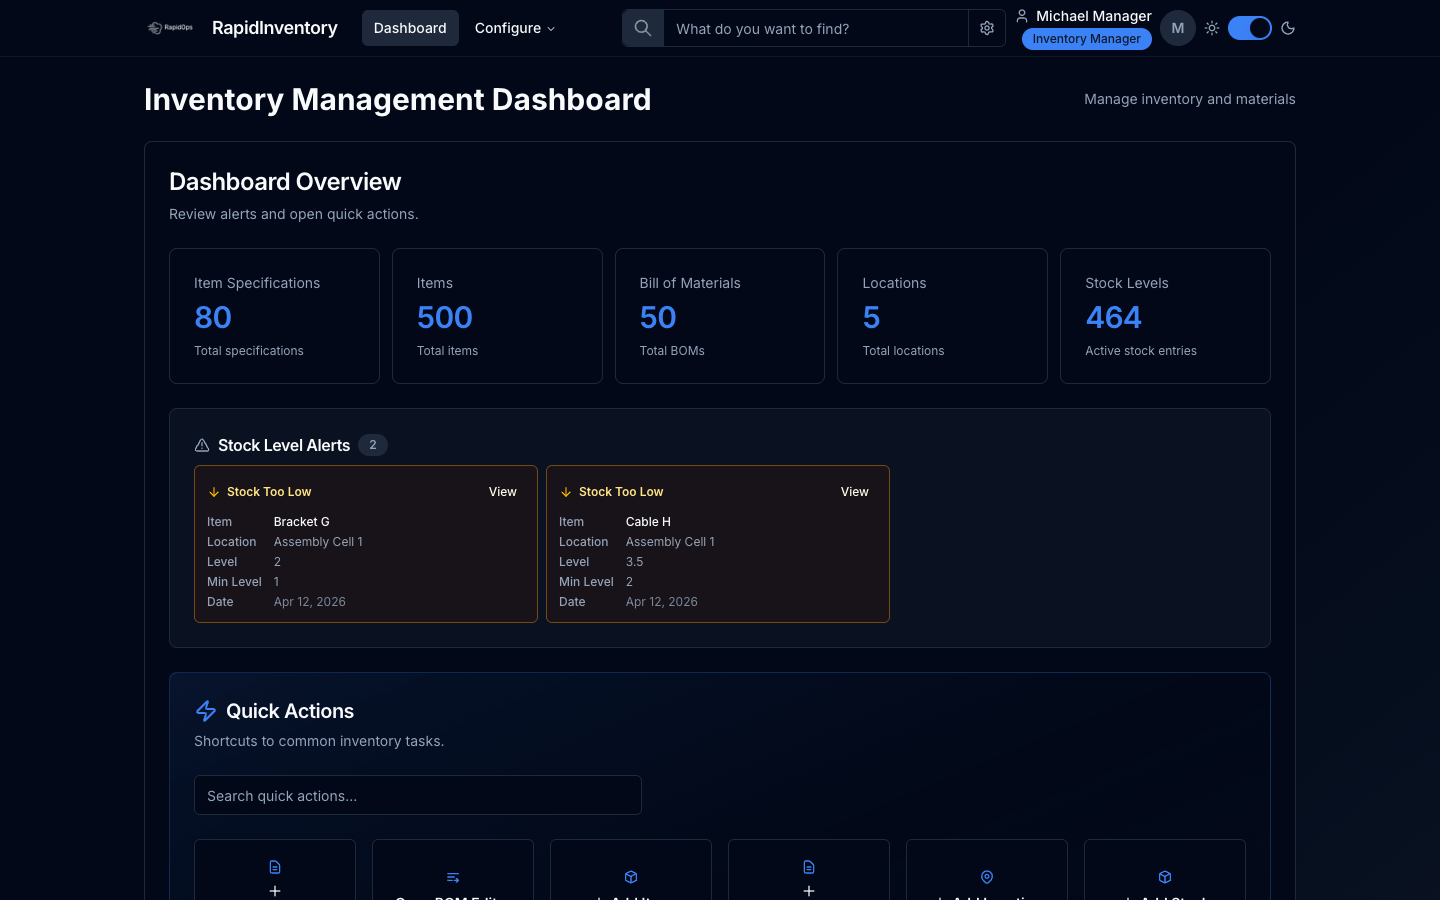The width and height of the screenshot is (1440, 900).
Task: Click the 'Manage inventory and materials' text
Action: pyautogui.click(x=1190, y=99)
